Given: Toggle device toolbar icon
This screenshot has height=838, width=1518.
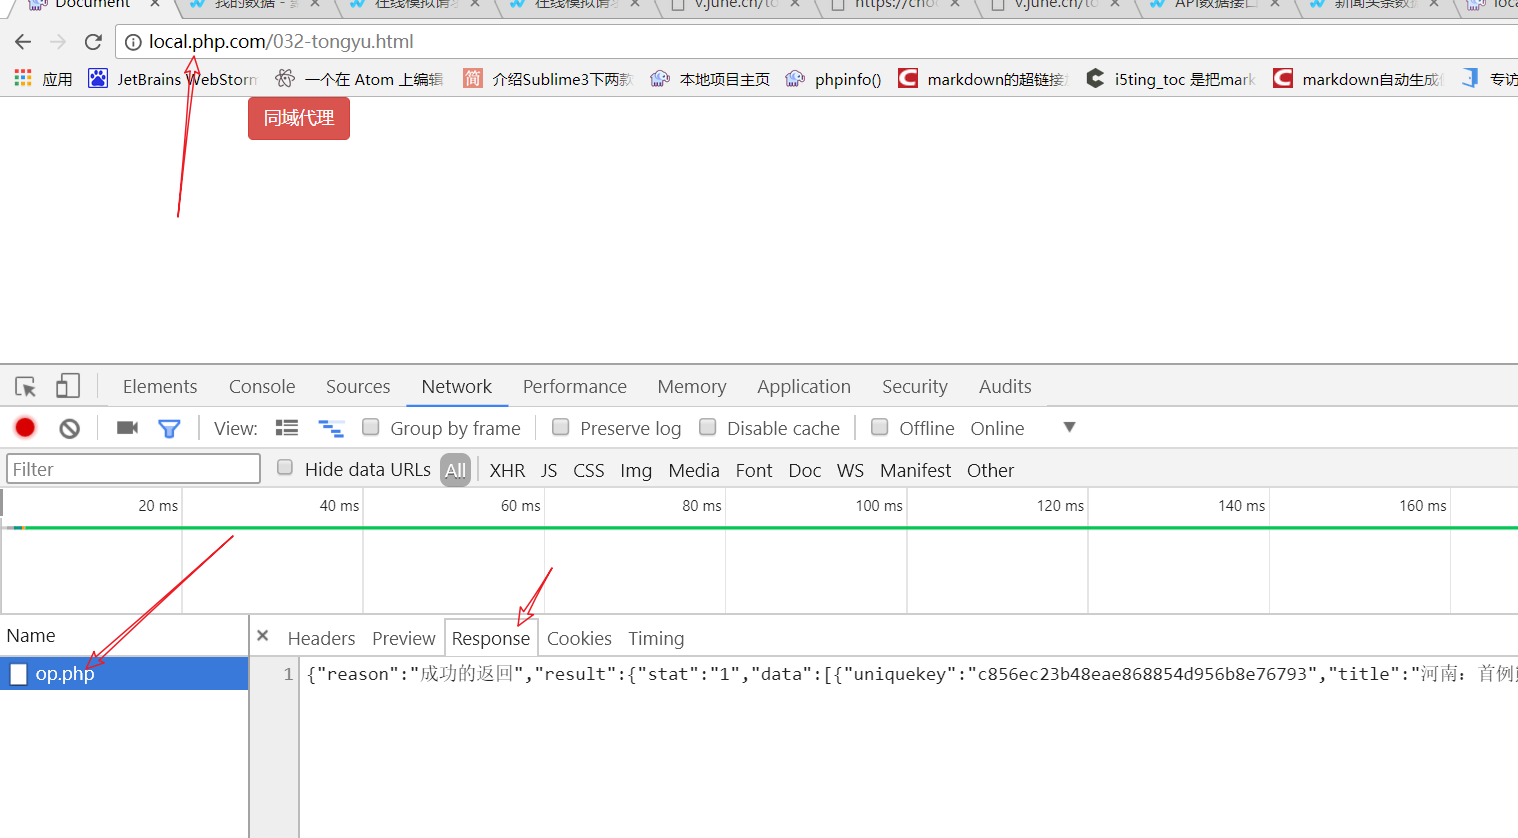Looking at the screenshot, I should click(x=67, y=387).
